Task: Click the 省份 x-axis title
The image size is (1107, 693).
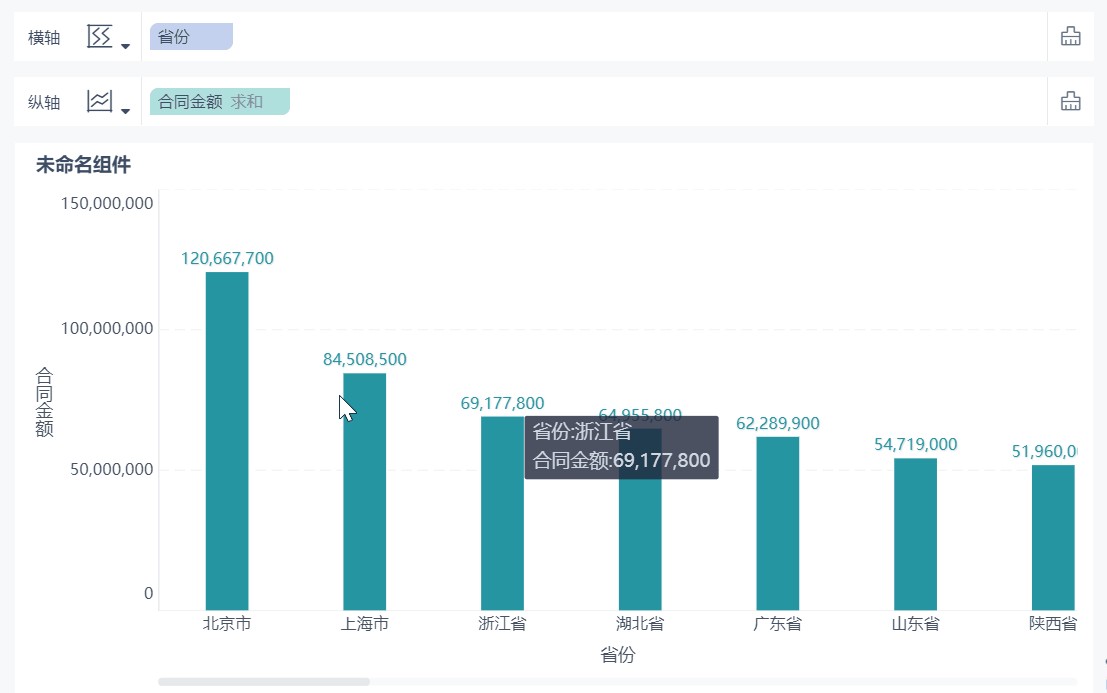Action: click(617, 655)
